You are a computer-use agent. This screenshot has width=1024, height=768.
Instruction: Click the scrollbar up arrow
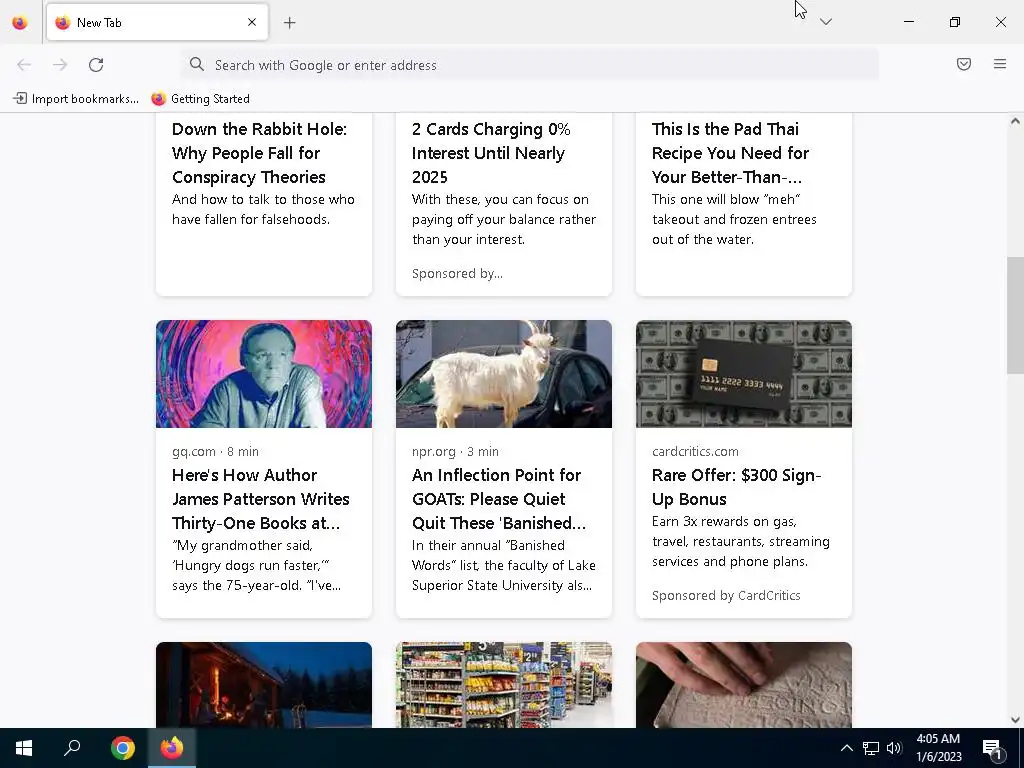click(1015, 121)
